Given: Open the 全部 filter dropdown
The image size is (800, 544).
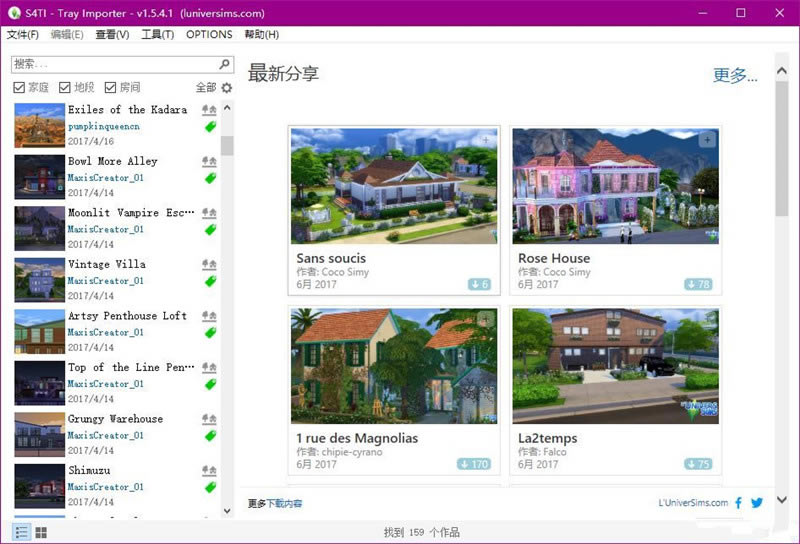Looking at the screenshot, I should (205, 88).
